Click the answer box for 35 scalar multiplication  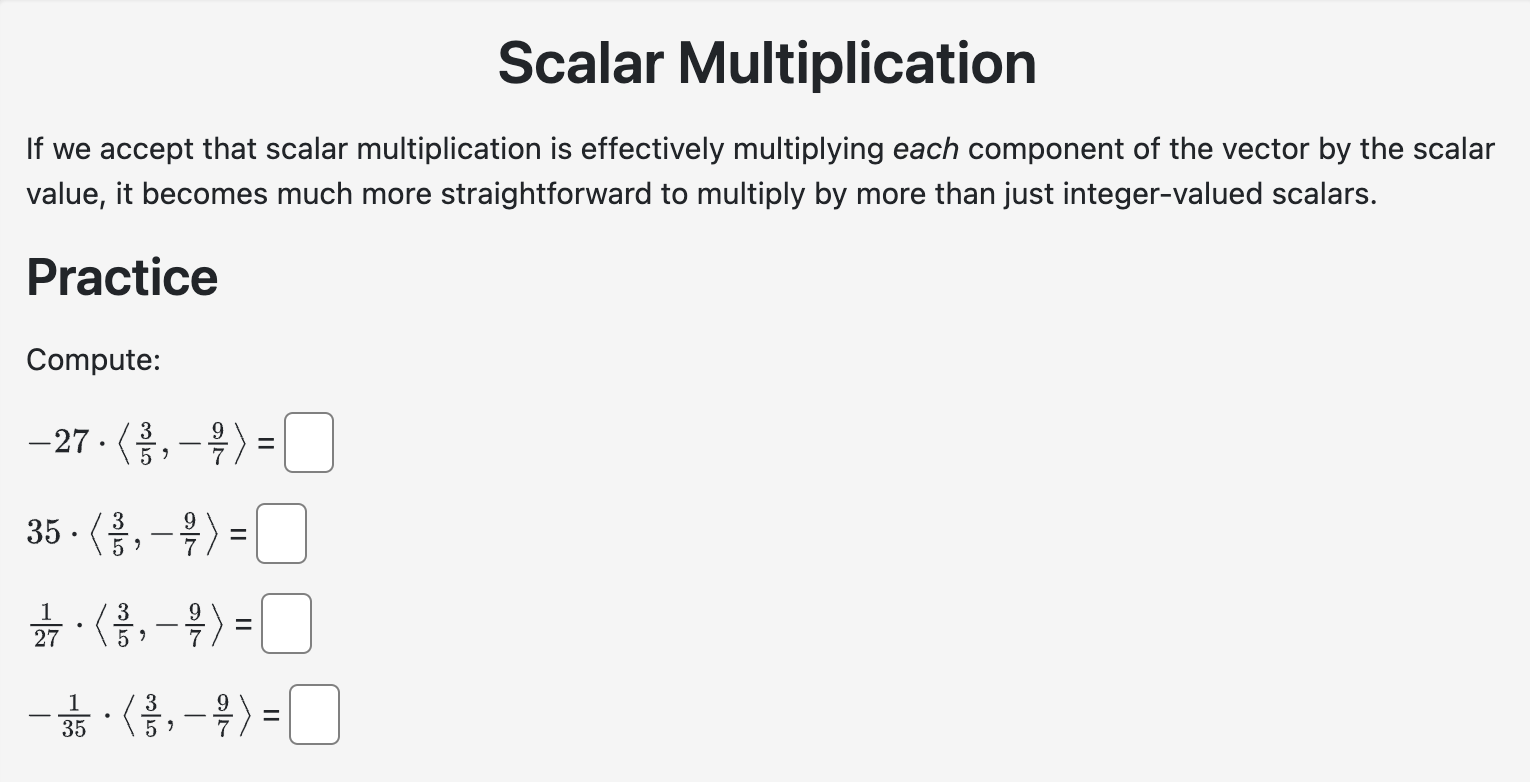281,533
